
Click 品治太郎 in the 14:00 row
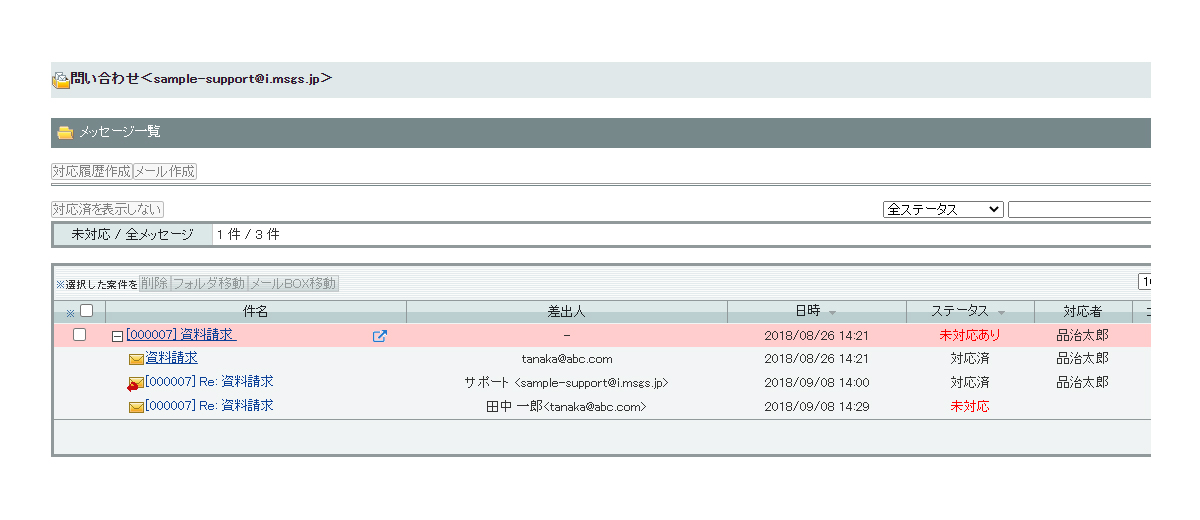[x=1083, y=383]
